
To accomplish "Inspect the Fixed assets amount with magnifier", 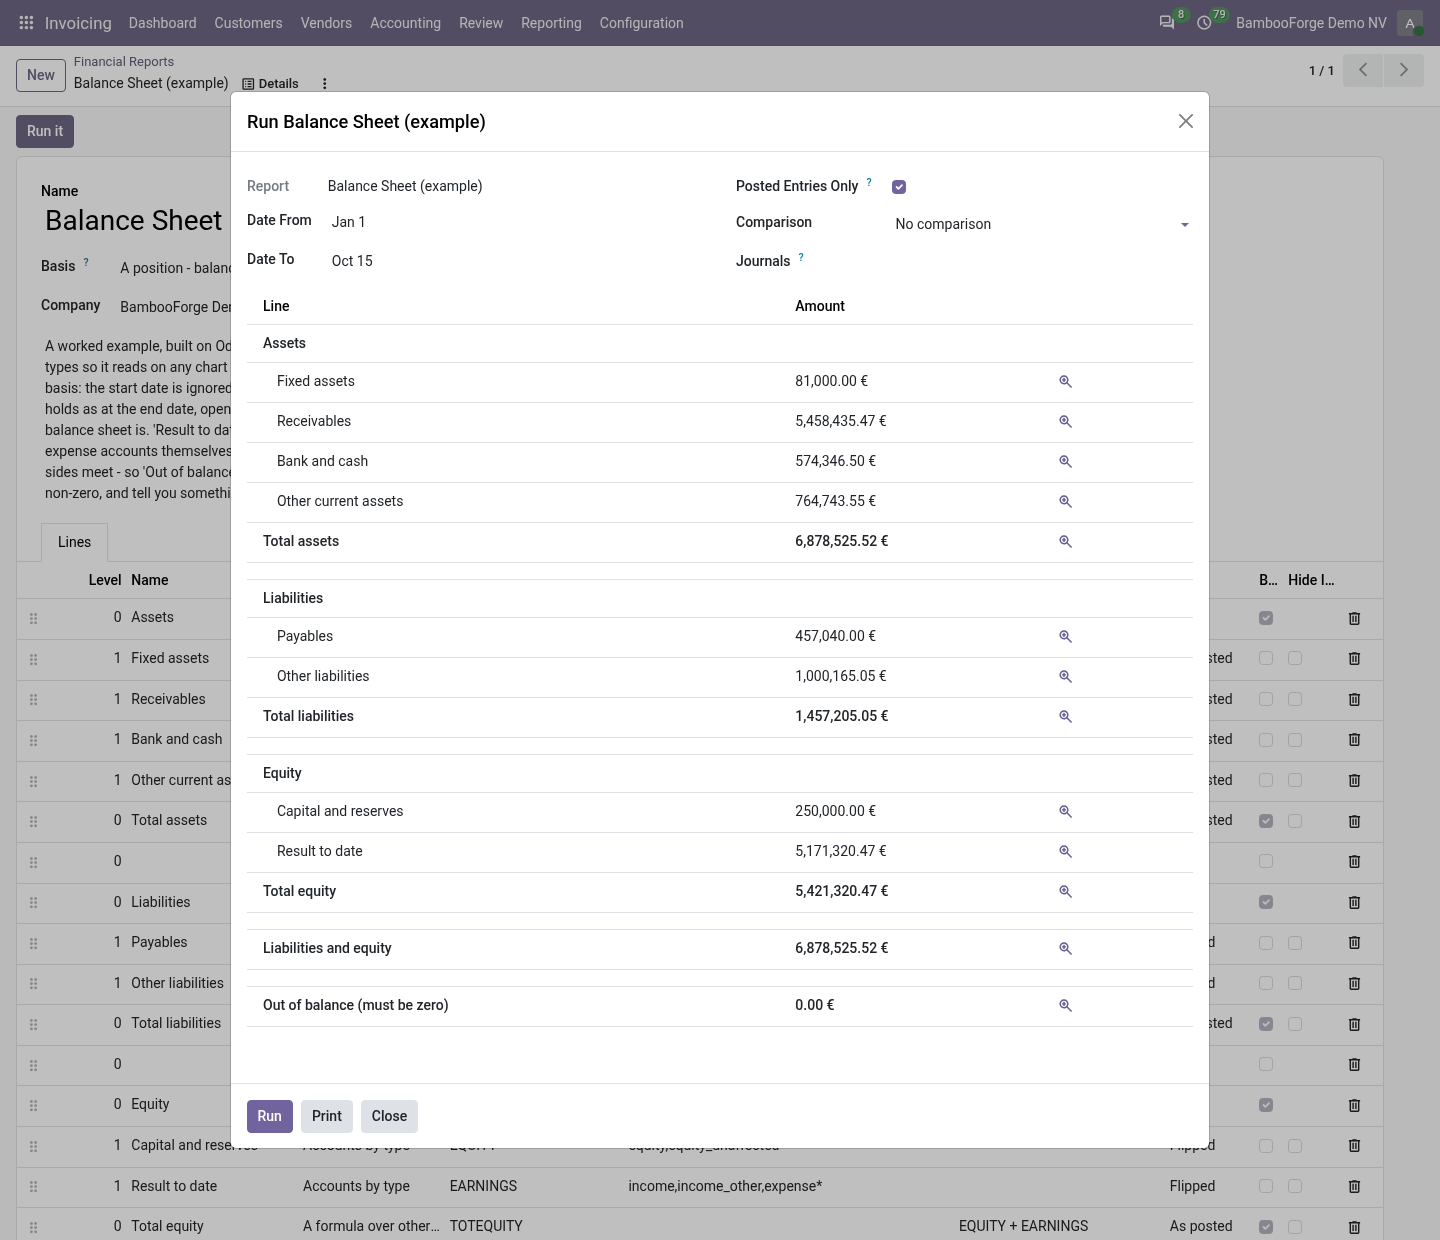I will (x=1065, y=382).
